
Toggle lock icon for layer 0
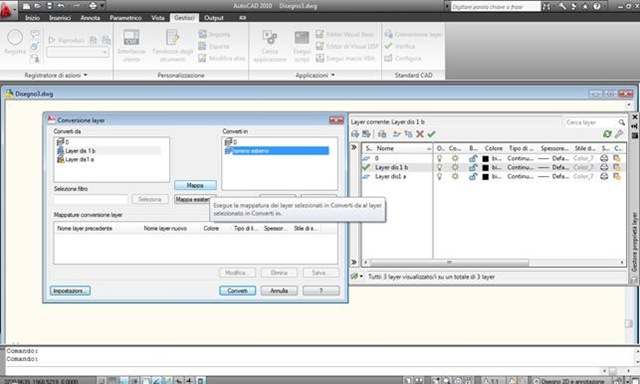[x=473, y=158]
